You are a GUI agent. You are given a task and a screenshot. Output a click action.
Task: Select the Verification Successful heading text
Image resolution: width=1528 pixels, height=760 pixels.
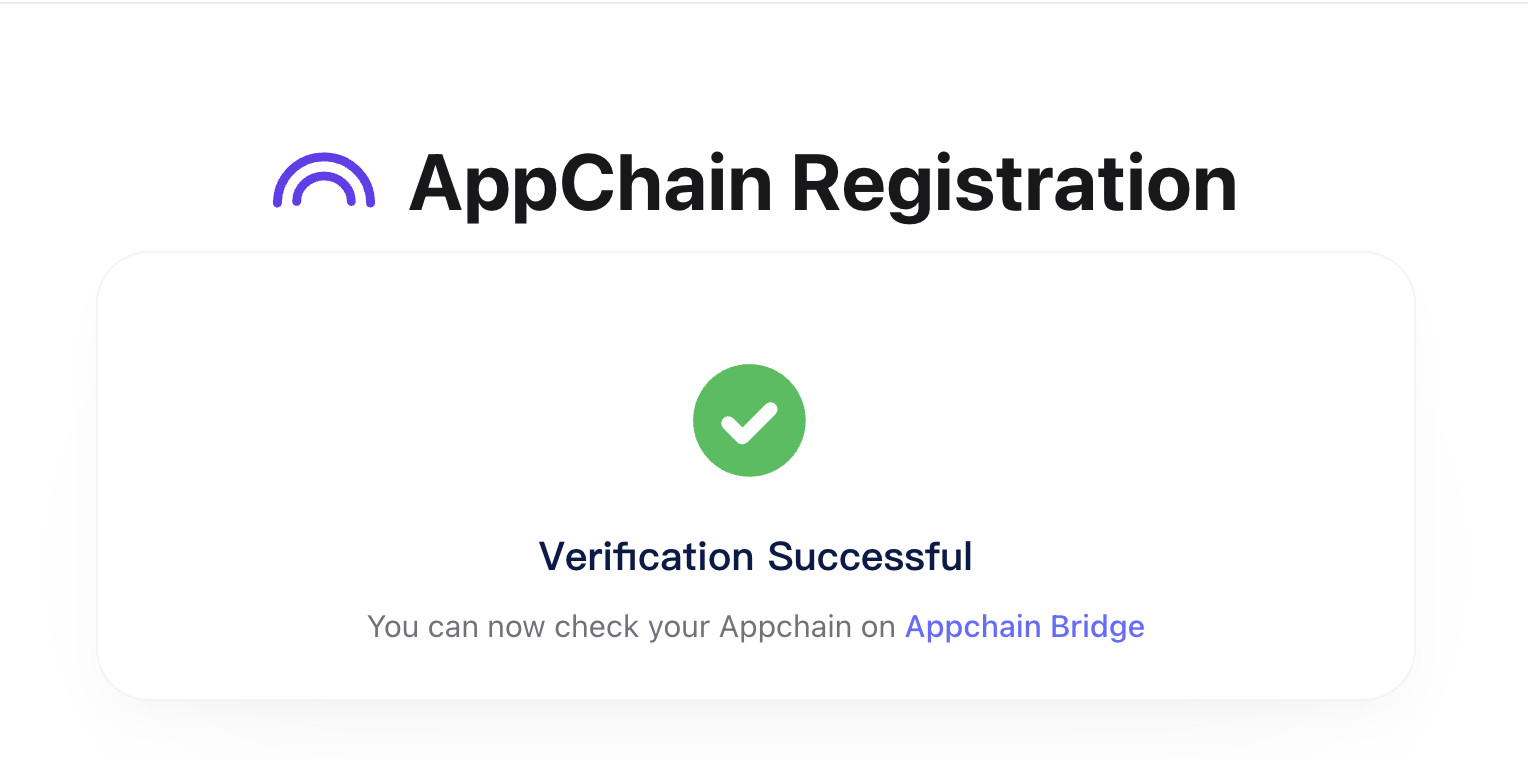755,556
